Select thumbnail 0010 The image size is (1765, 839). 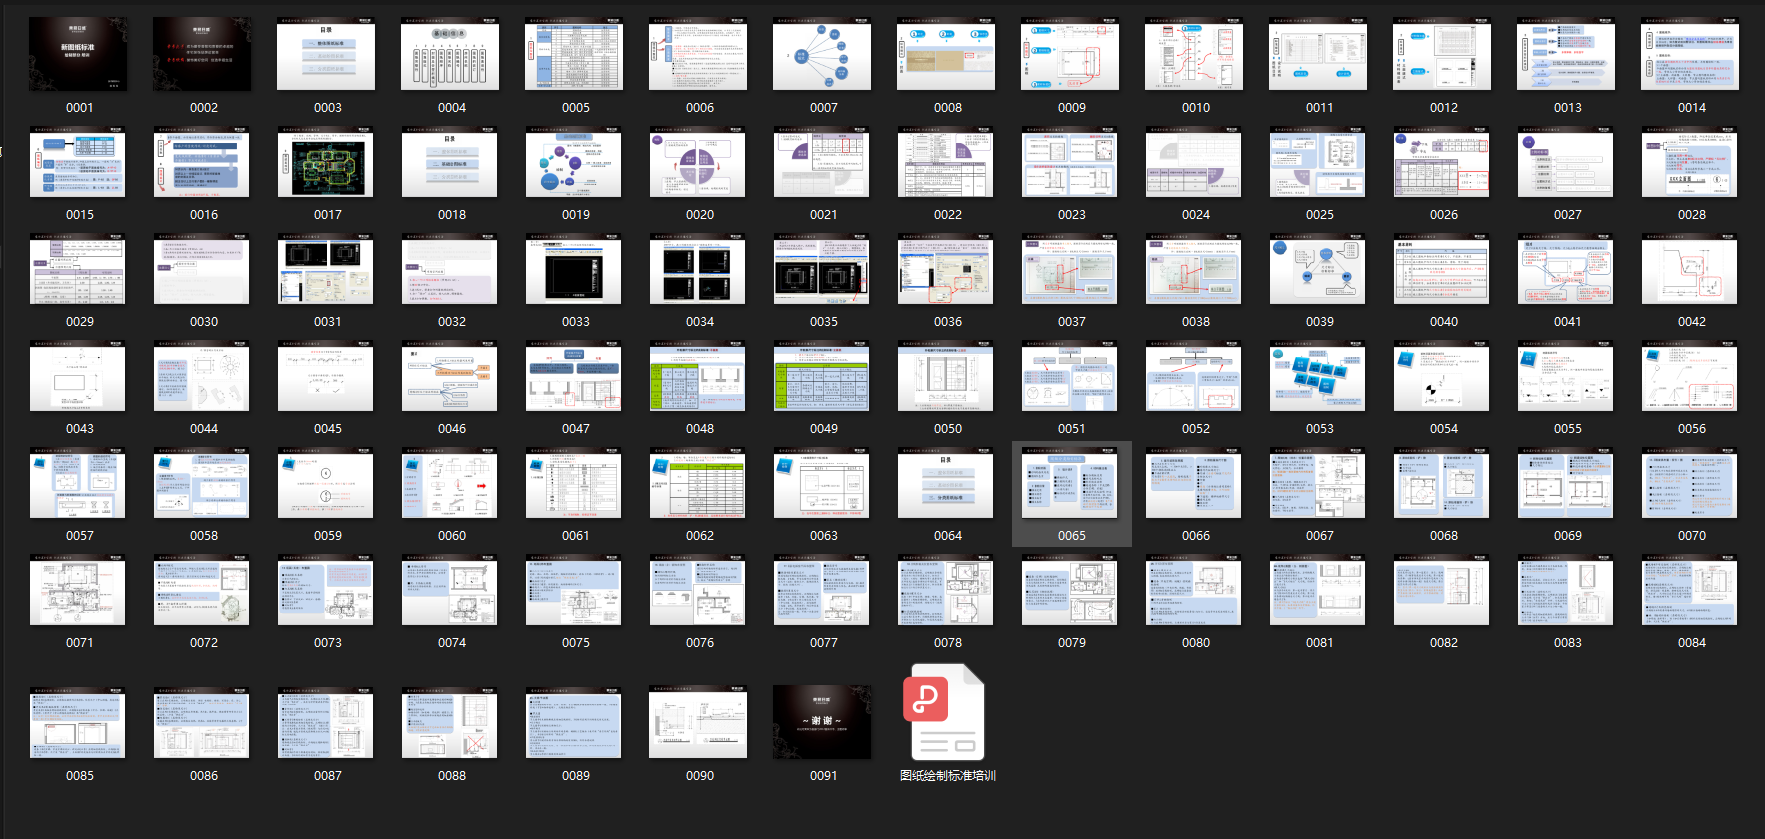pyautogui.click(x=1194, y=55)
